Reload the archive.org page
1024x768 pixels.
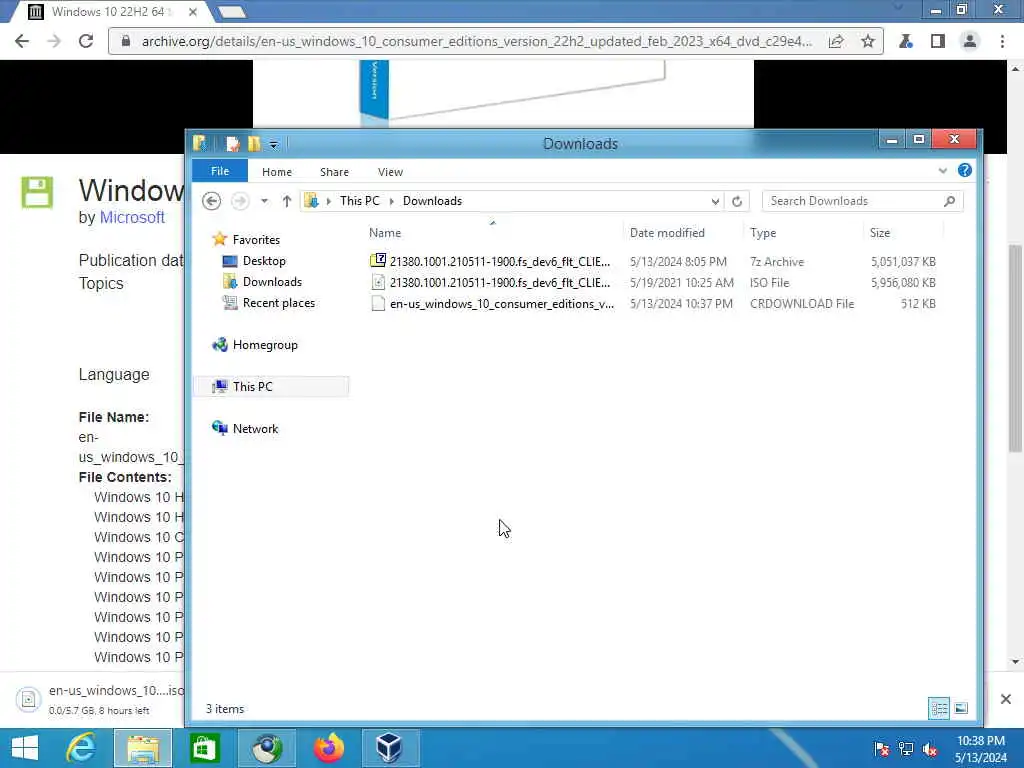point(86,41)
